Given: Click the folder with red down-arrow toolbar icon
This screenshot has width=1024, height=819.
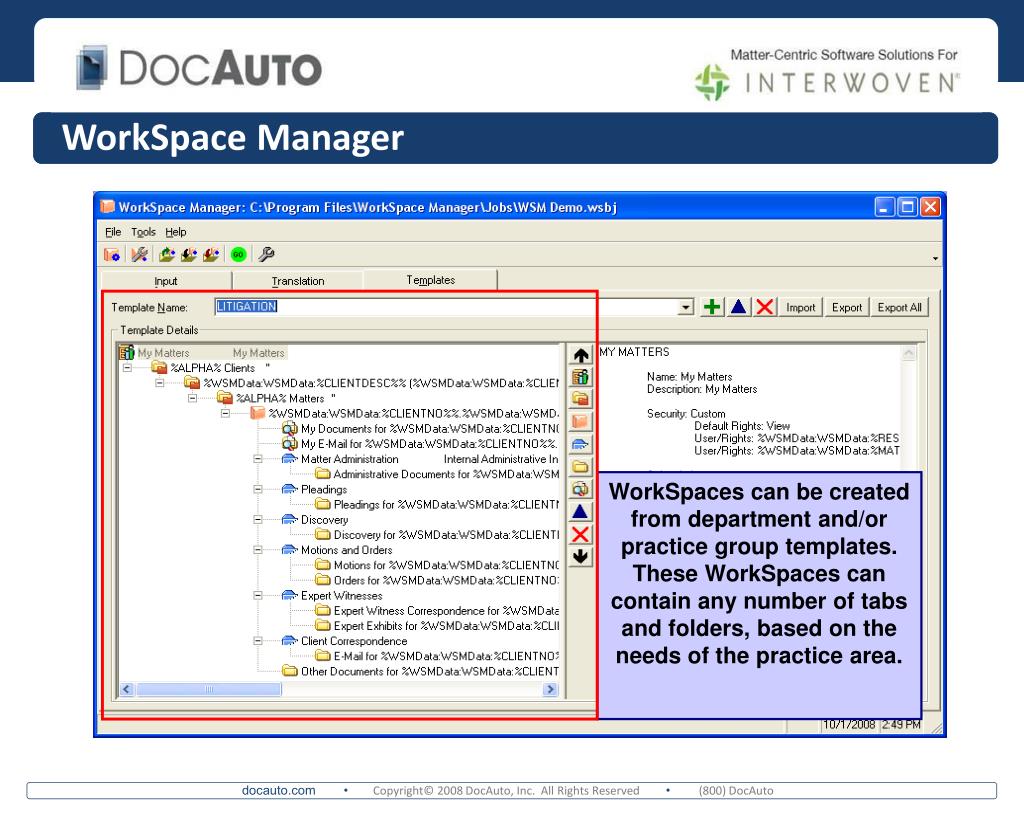Looking at the screenshot, I should [x=211, y=254].
